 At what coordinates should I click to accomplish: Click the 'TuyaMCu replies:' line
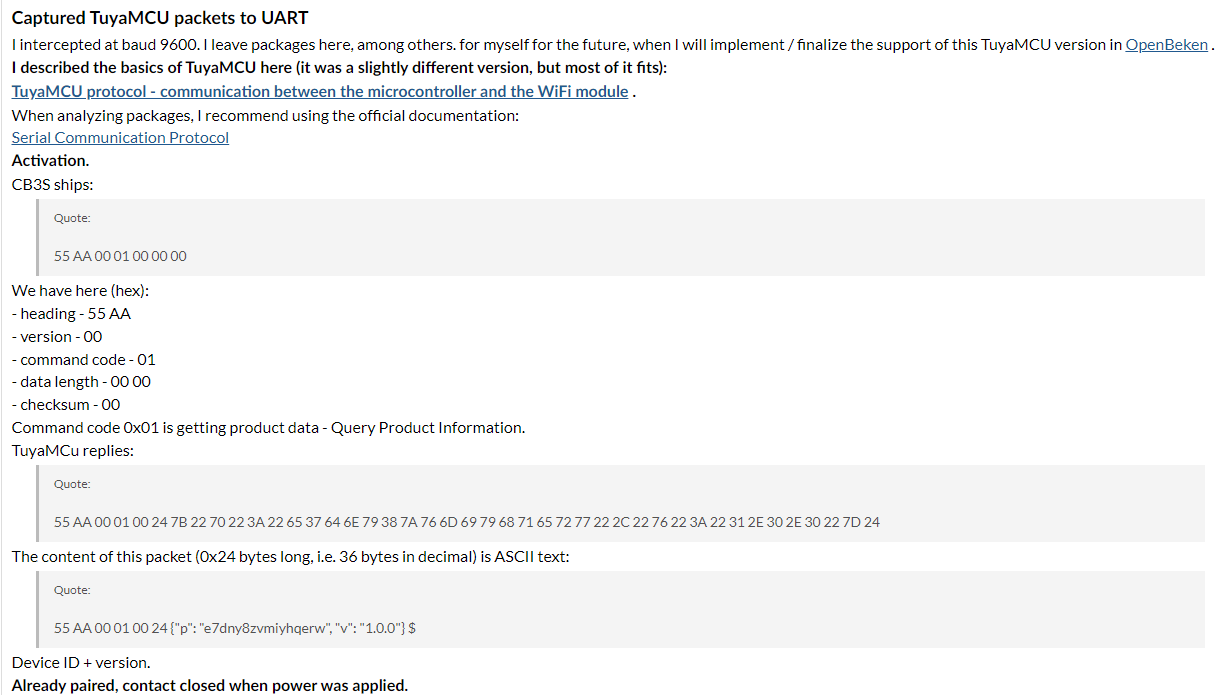click(x=73, y=451)
